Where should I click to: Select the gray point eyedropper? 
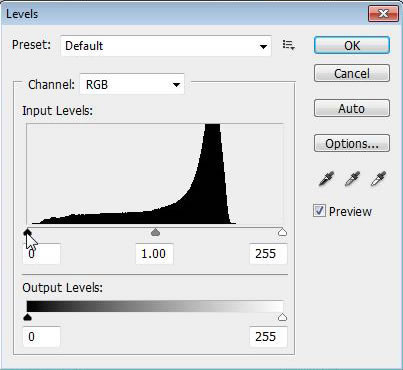(352, 179)
